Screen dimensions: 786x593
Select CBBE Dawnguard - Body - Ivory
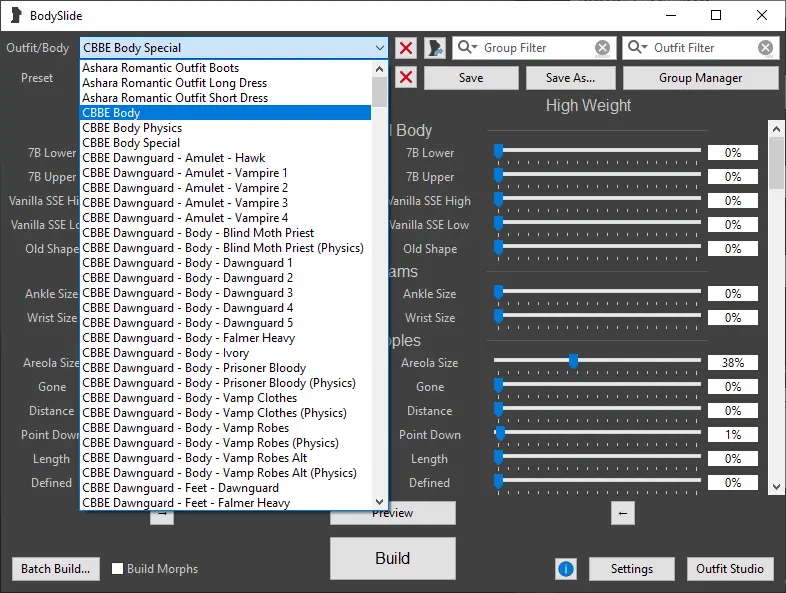point(226,353)
